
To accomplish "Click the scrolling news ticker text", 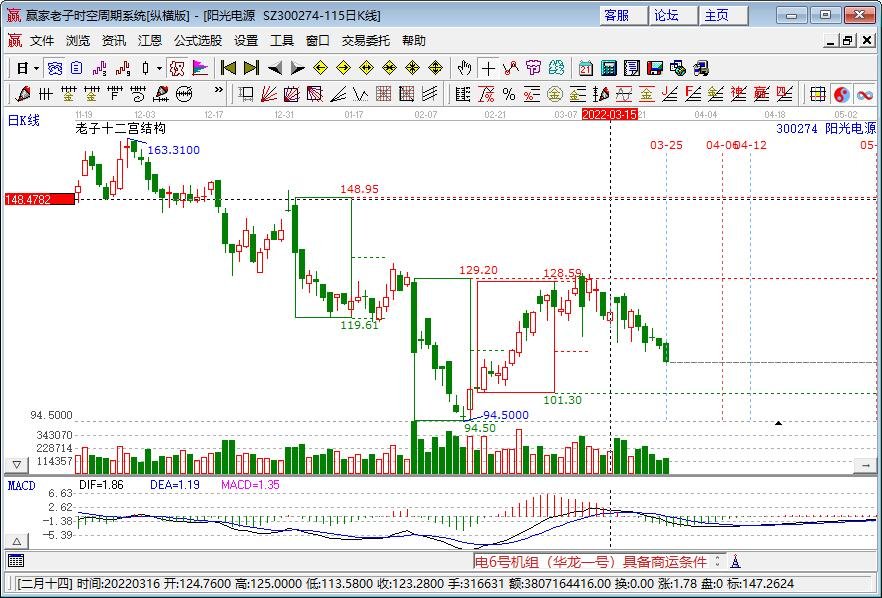I will 591,561.
